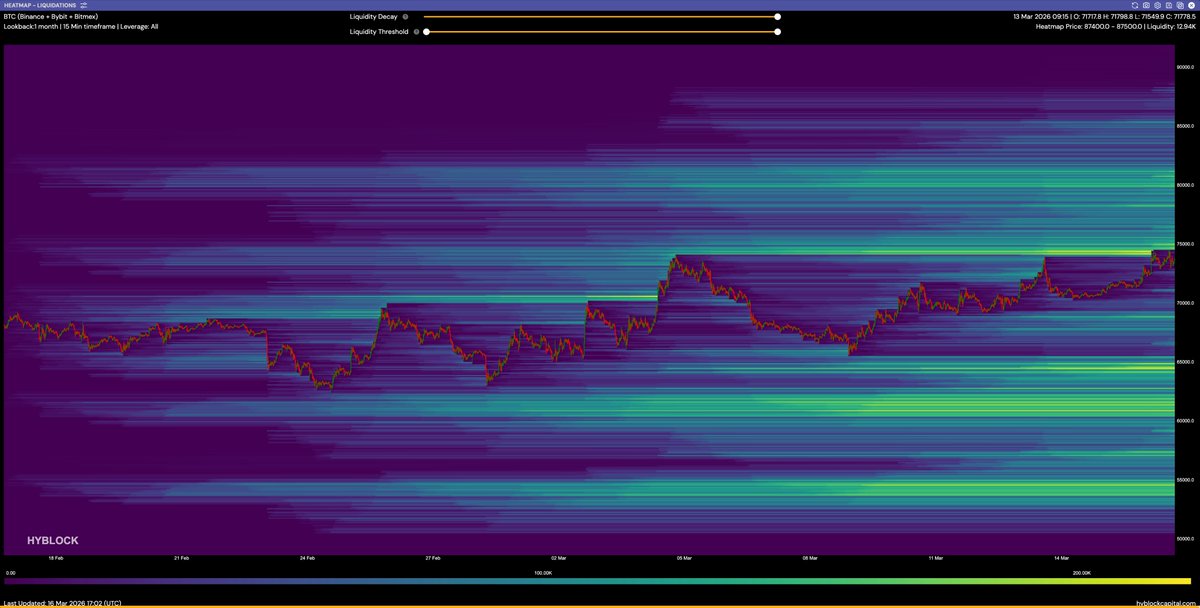Click the Liquidity Decay slider handle
1200x608 pixels.
tap(777, 17)
